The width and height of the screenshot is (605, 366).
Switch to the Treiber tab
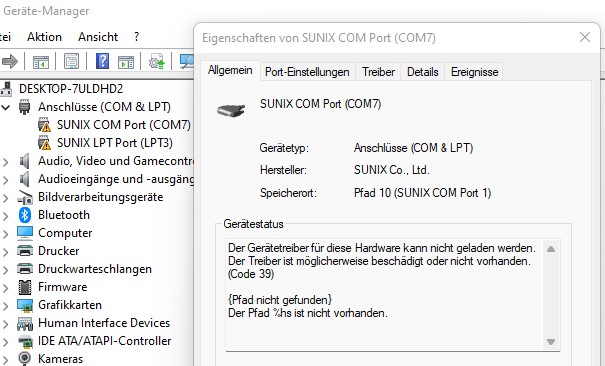coord(378,72)
